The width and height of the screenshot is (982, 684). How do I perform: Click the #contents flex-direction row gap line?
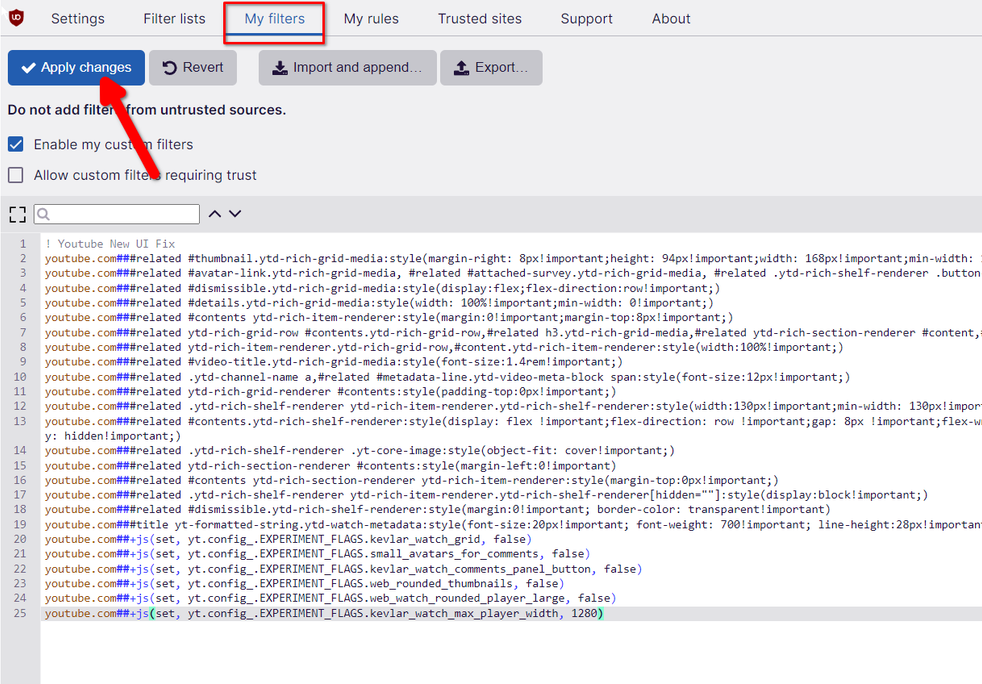pyautogui.click(x=513, y=428)
